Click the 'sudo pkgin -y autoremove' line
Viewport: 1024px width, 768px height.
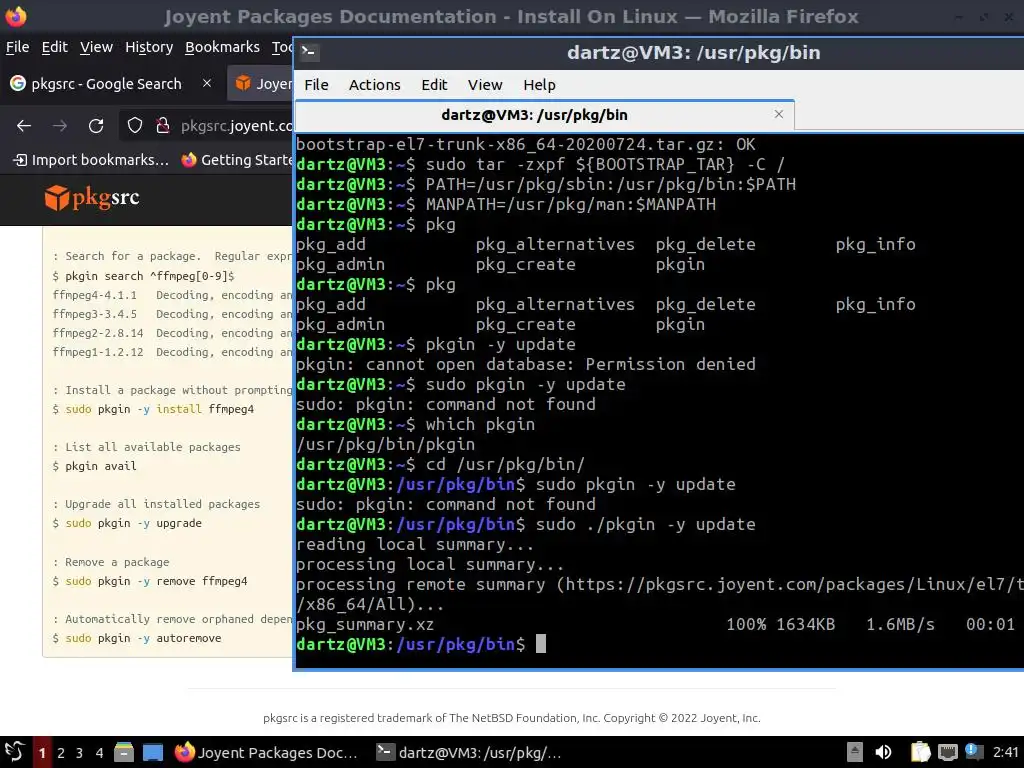pyautogui.click(x=137, y=638)
